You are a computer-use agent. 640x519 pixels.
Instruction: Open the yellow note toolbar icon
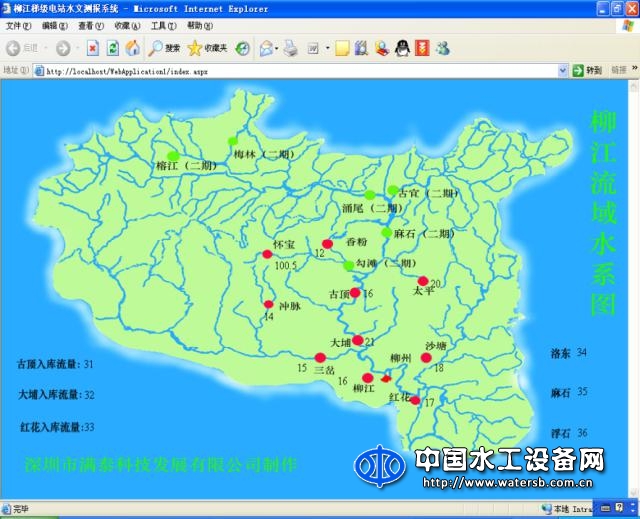point(342,48)
